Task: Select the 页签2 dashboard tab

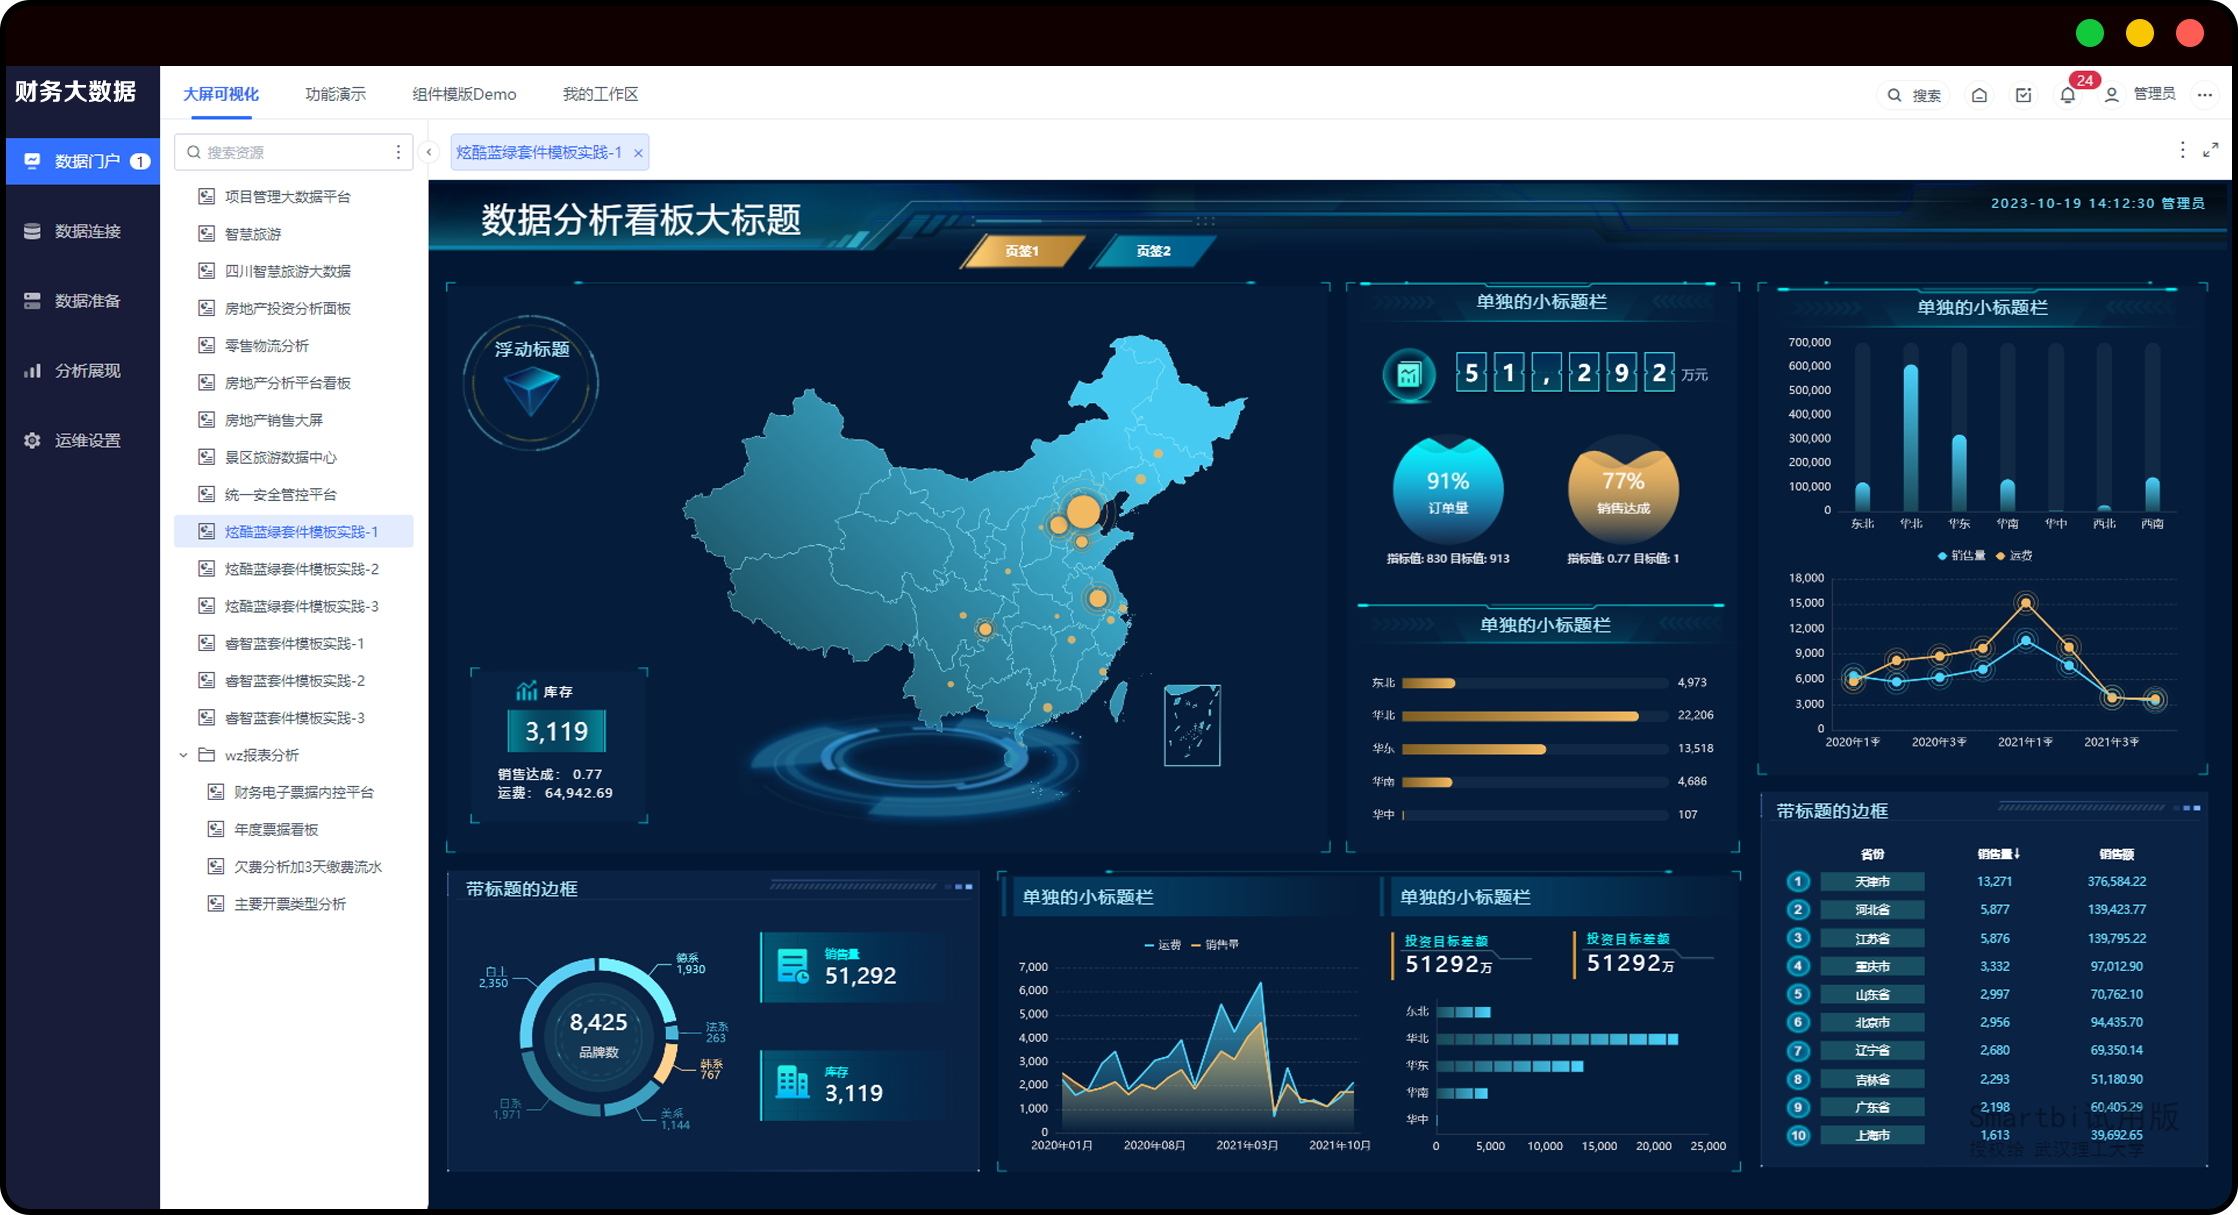Action: [x=1152, y=251]
